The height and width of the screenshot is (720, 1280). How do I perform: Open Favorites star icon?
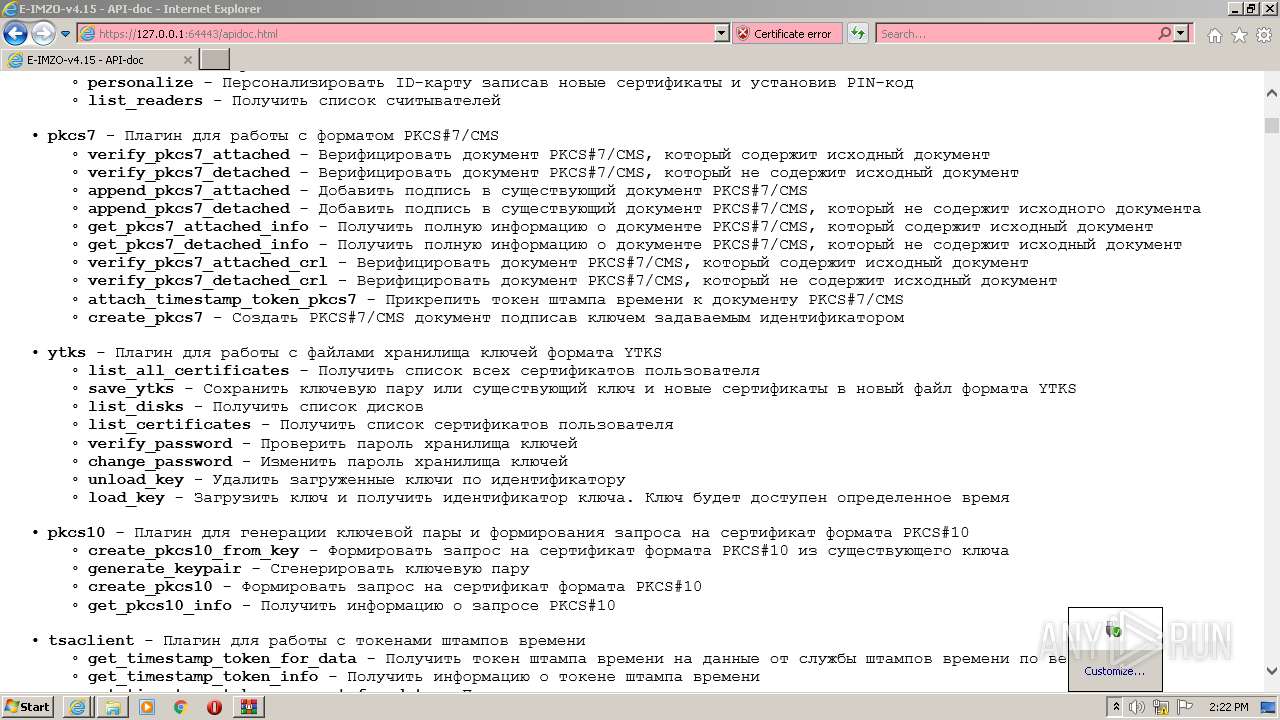coord(1239,35)
